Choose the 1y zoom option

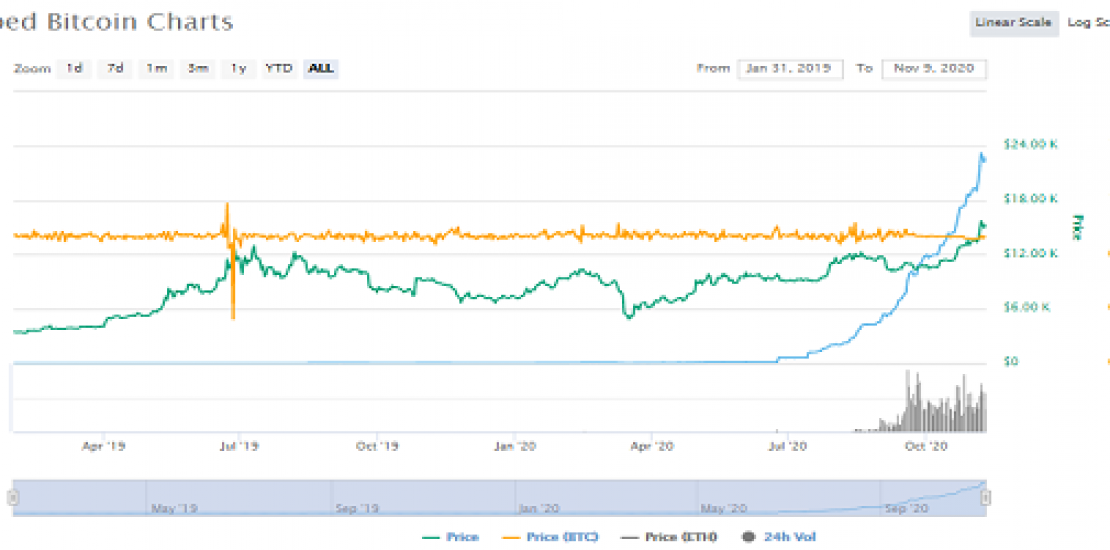point(238,68)
